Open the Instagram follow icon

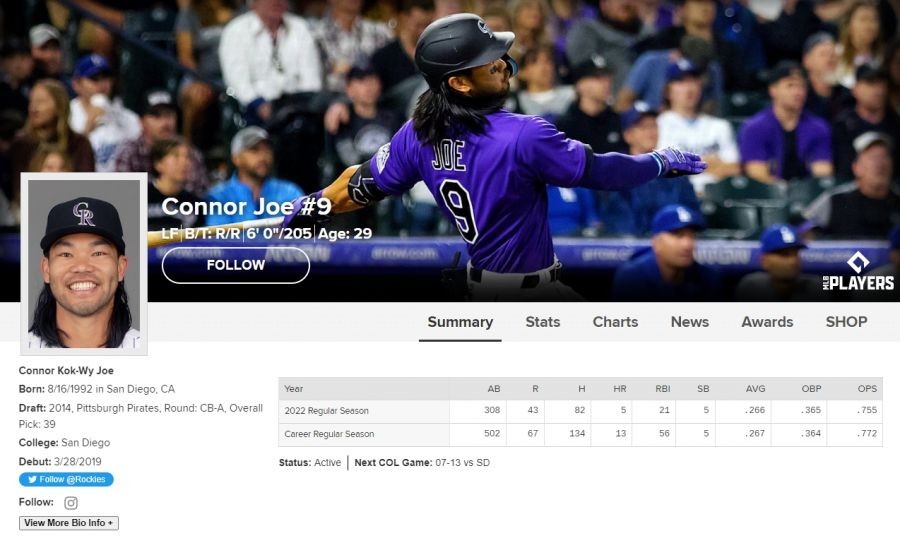coord(71,503)
